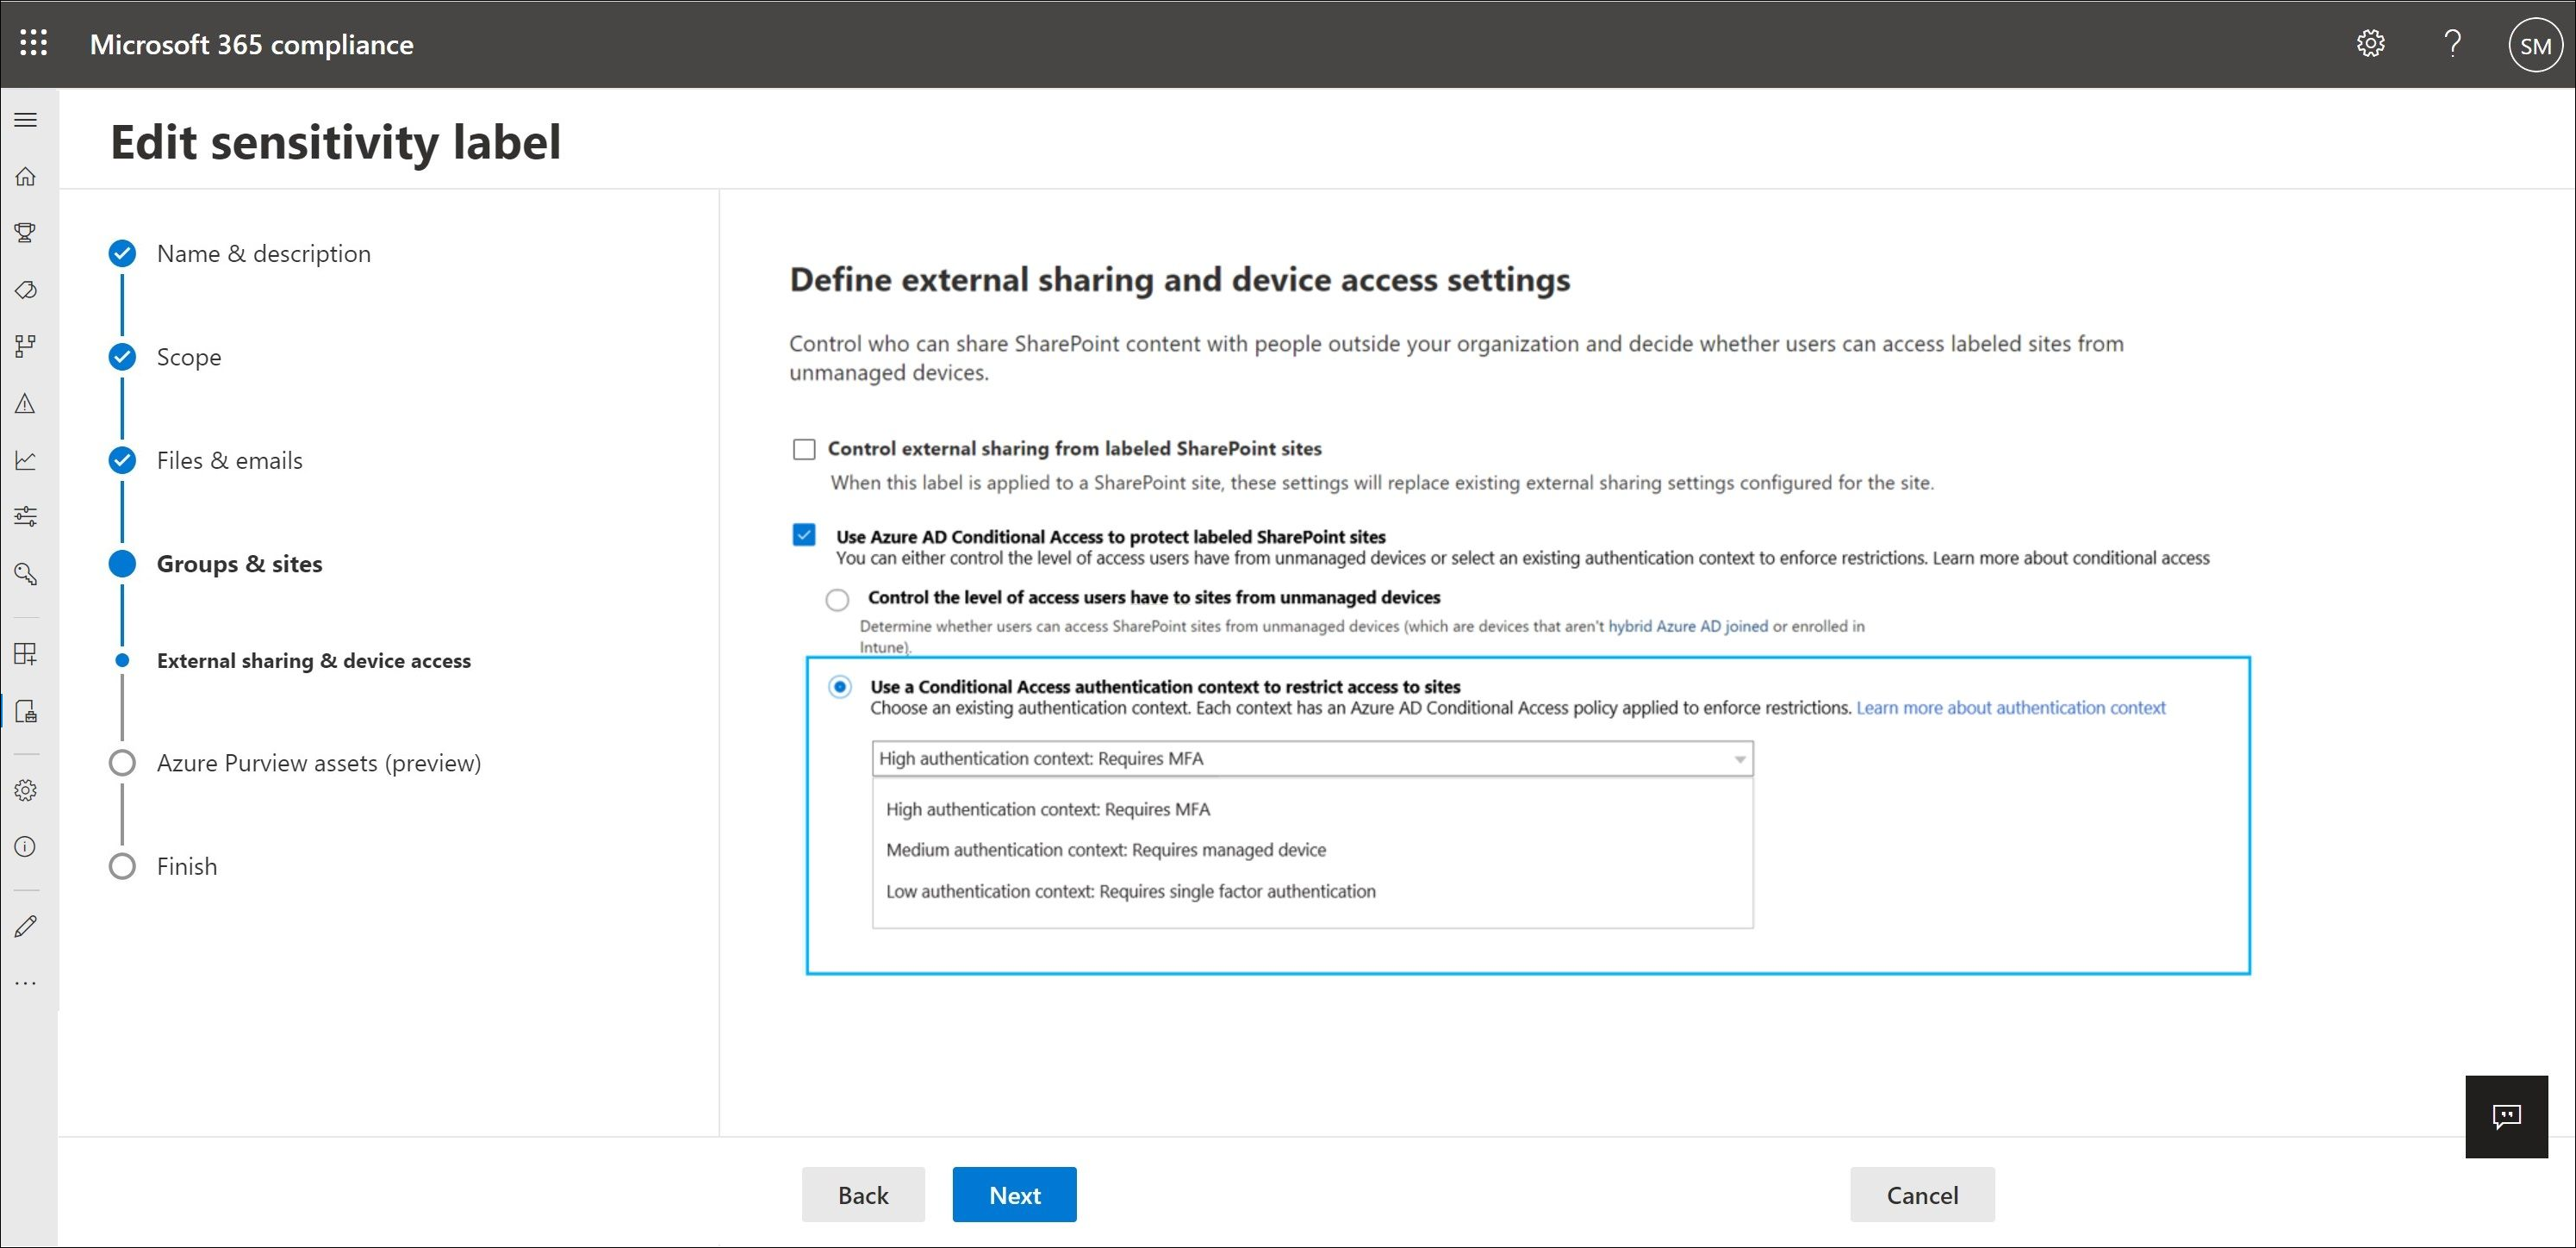Collapse the hamburger navigation menu
Screen dimensions: 2576x1248
[x=26, y=120]
